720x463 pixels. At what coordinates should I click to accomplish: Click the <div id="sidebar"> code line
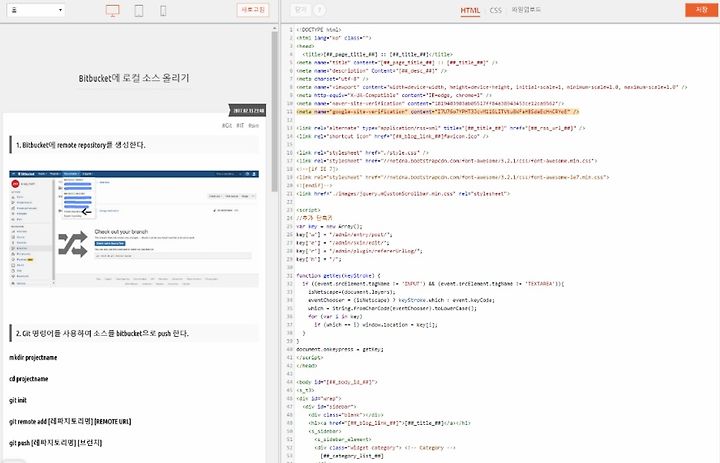pyautogui.click(x=329, y=407)
